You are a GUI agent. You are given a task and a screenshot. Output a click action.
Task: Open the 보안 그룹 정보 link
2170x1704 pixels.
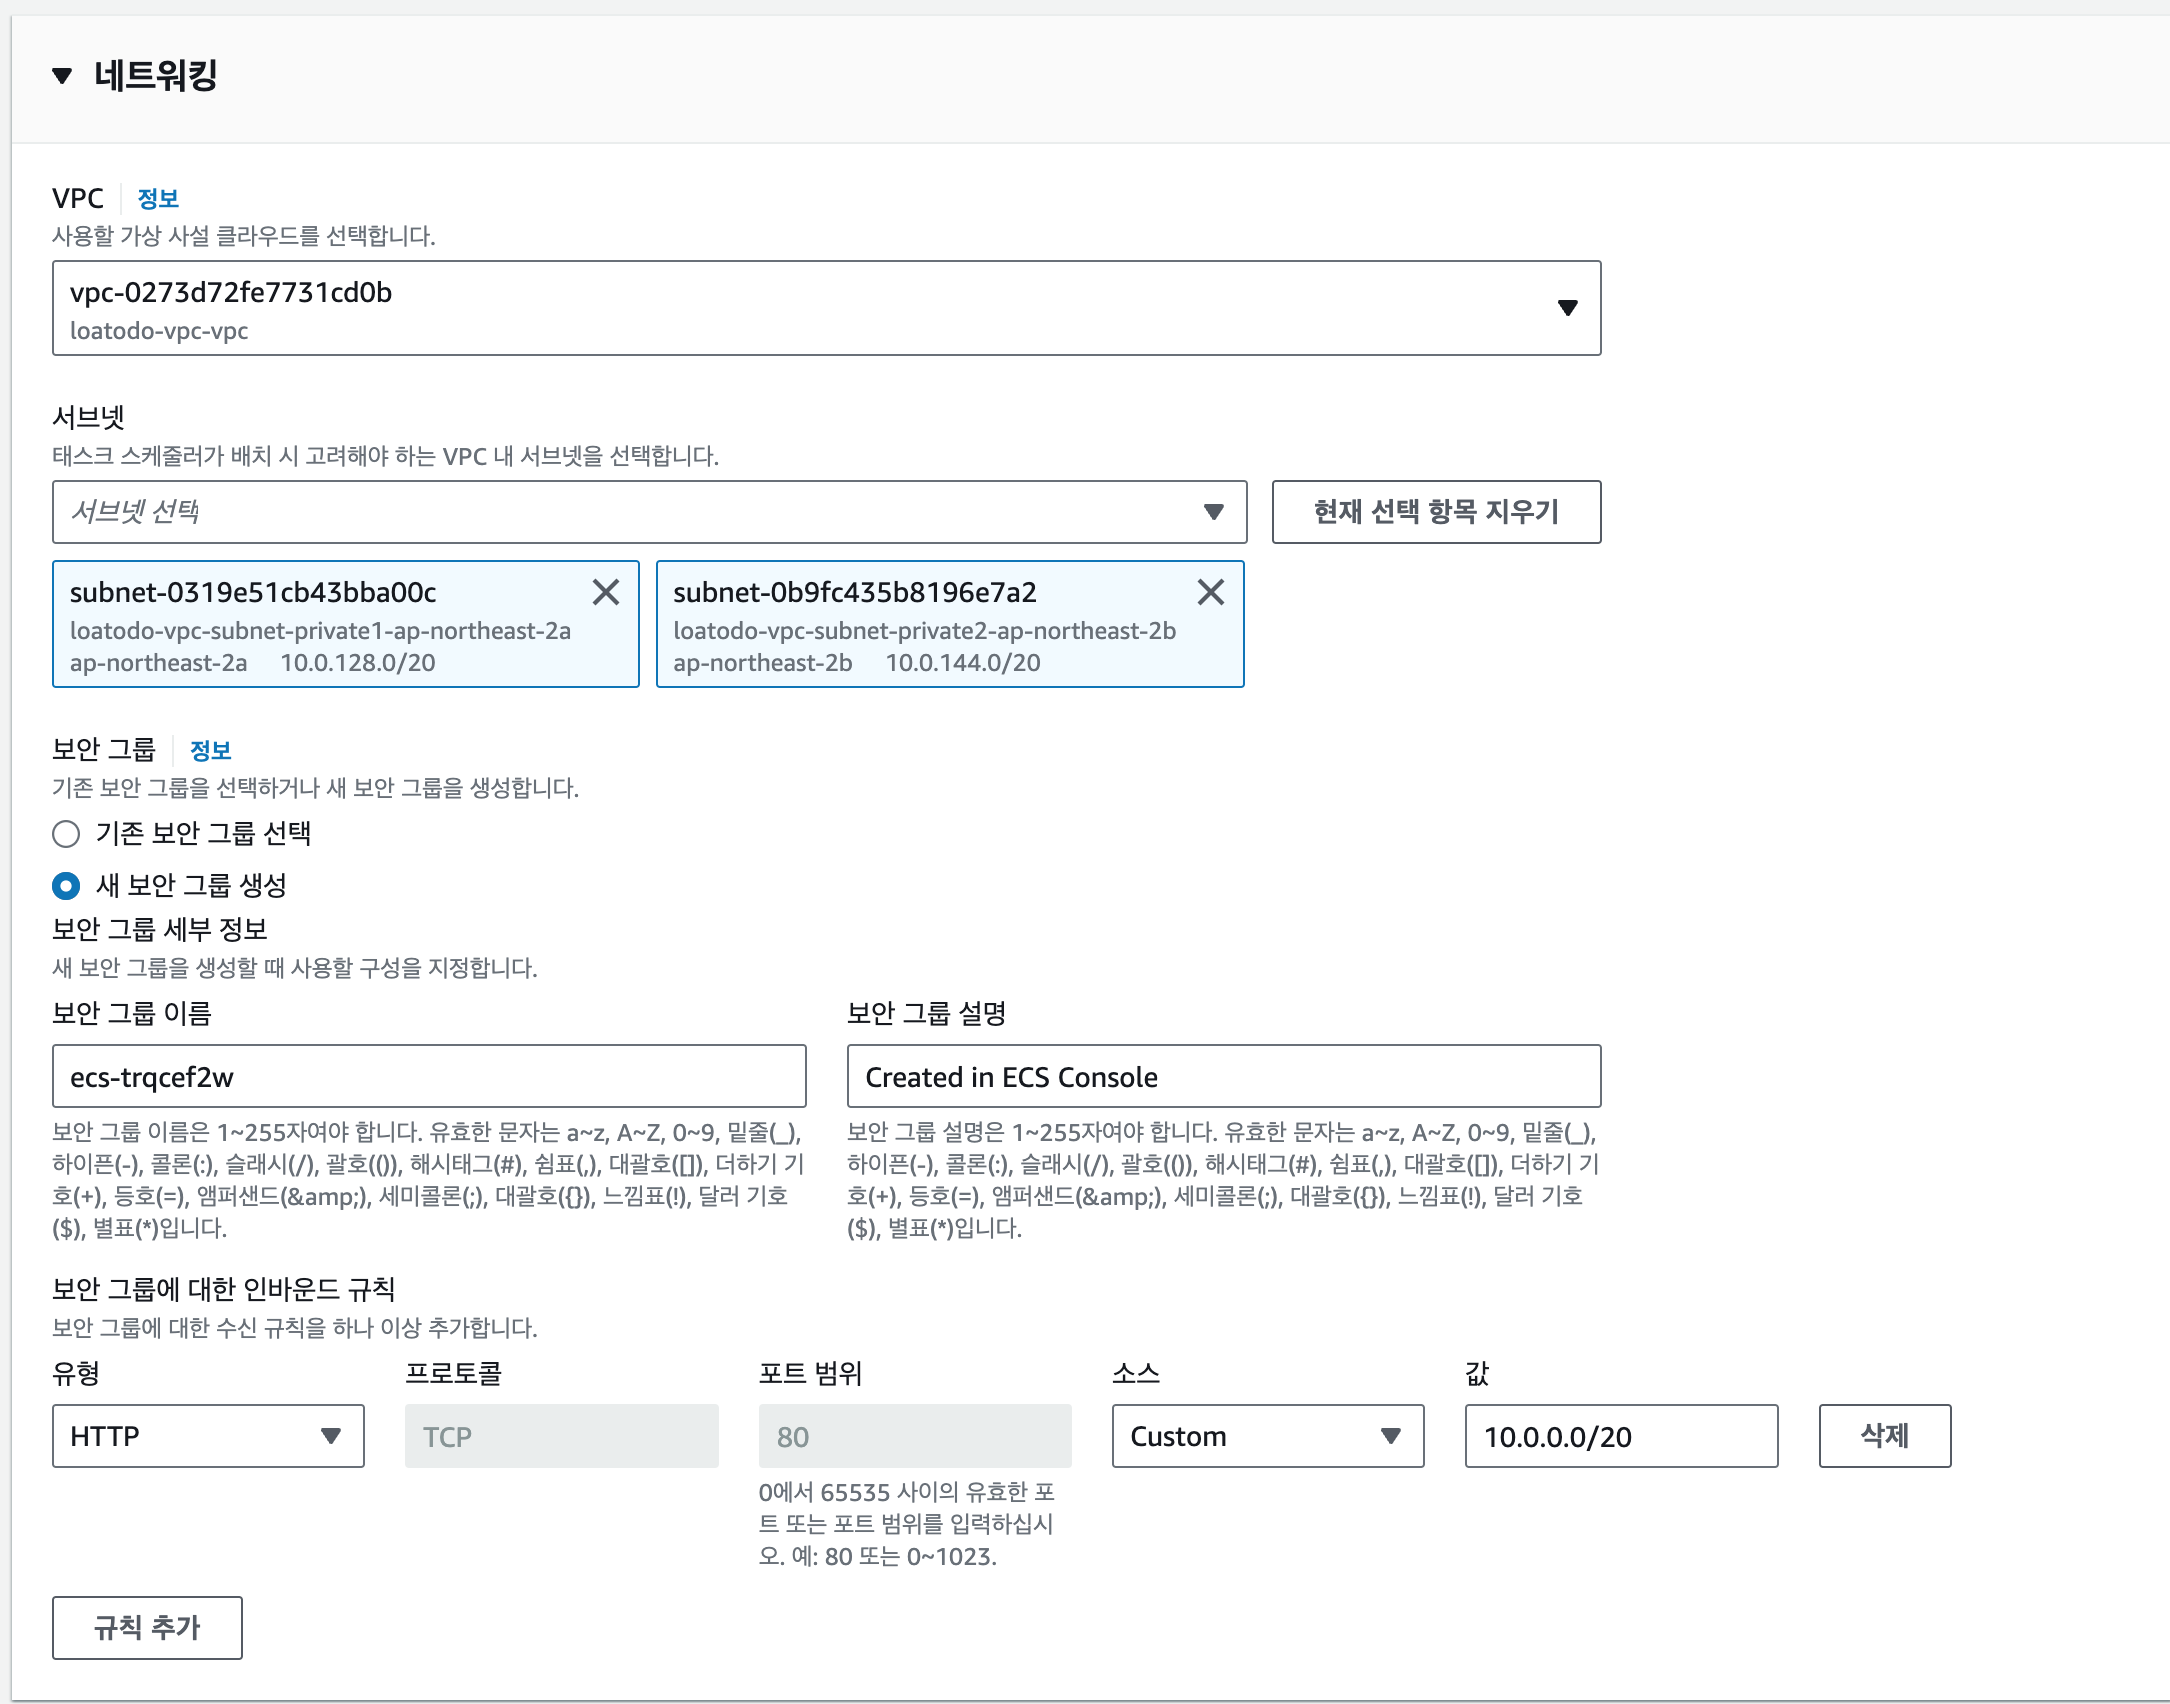click(x=210, y=750)
